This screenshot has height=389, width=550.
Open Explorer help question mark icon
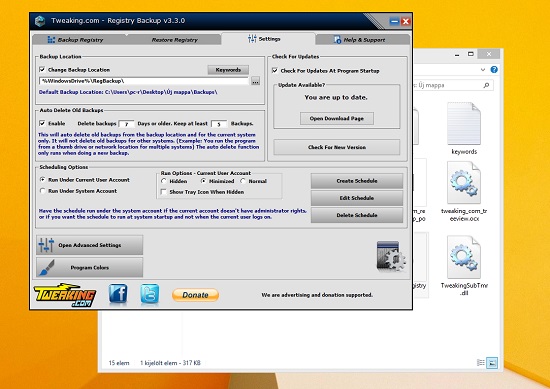[x=494, y=69]
